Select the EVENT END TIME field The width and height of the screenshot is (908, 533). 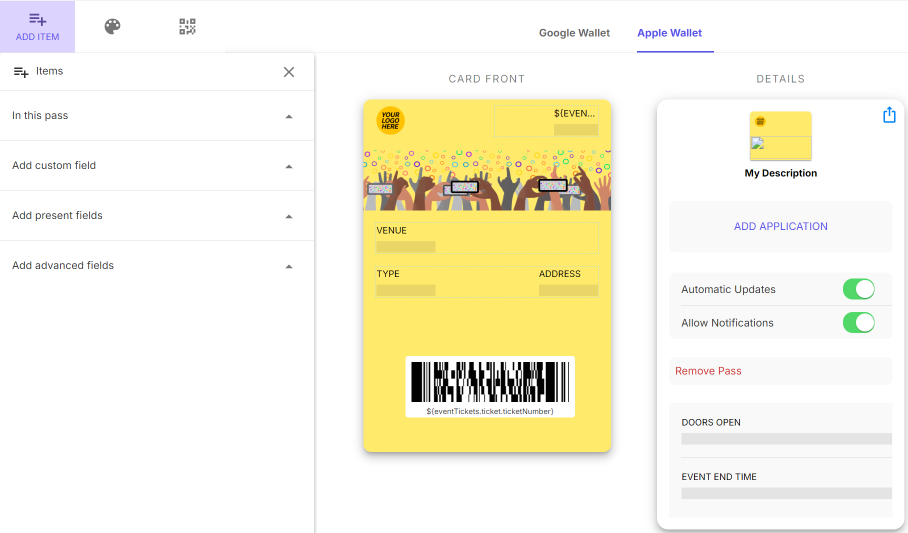(786, 486)
